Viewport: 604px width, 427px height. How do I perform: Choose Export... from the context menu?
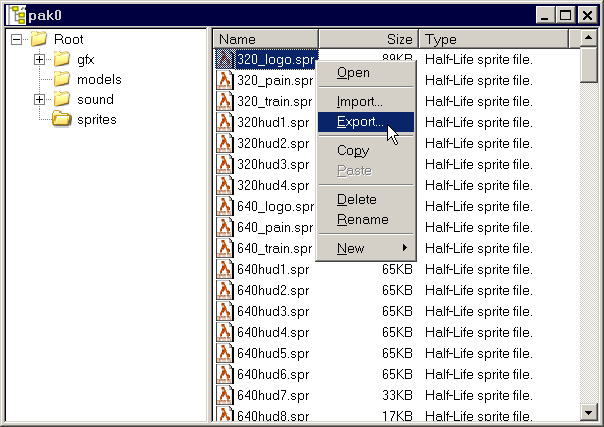[x=359, y=122]
